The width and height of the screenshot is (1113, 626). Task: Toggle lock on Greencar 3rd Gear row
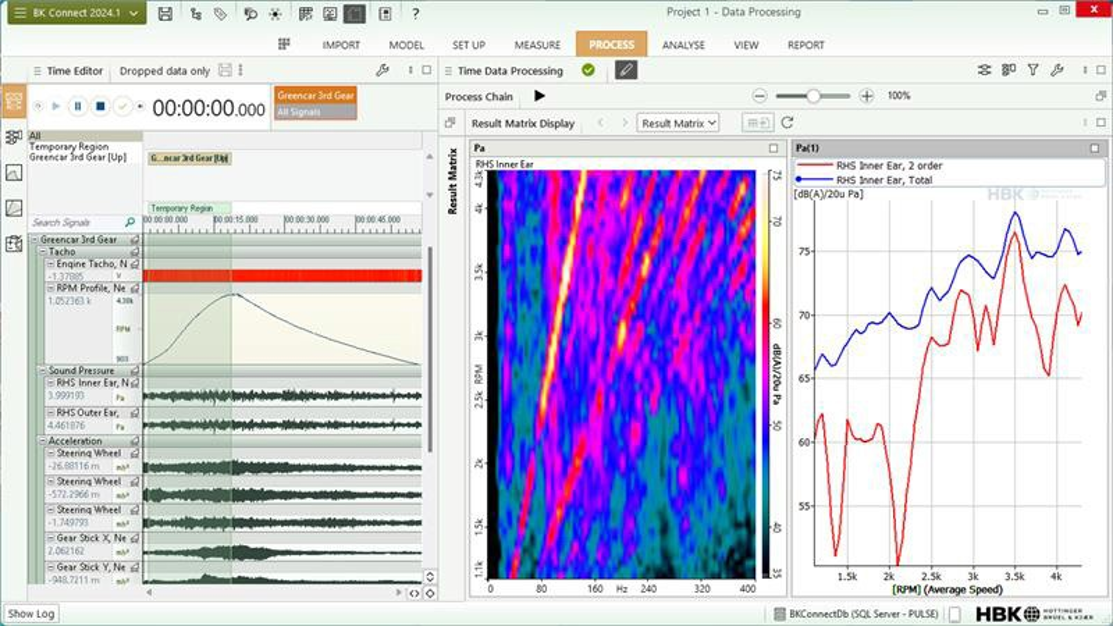coord(134,240)
